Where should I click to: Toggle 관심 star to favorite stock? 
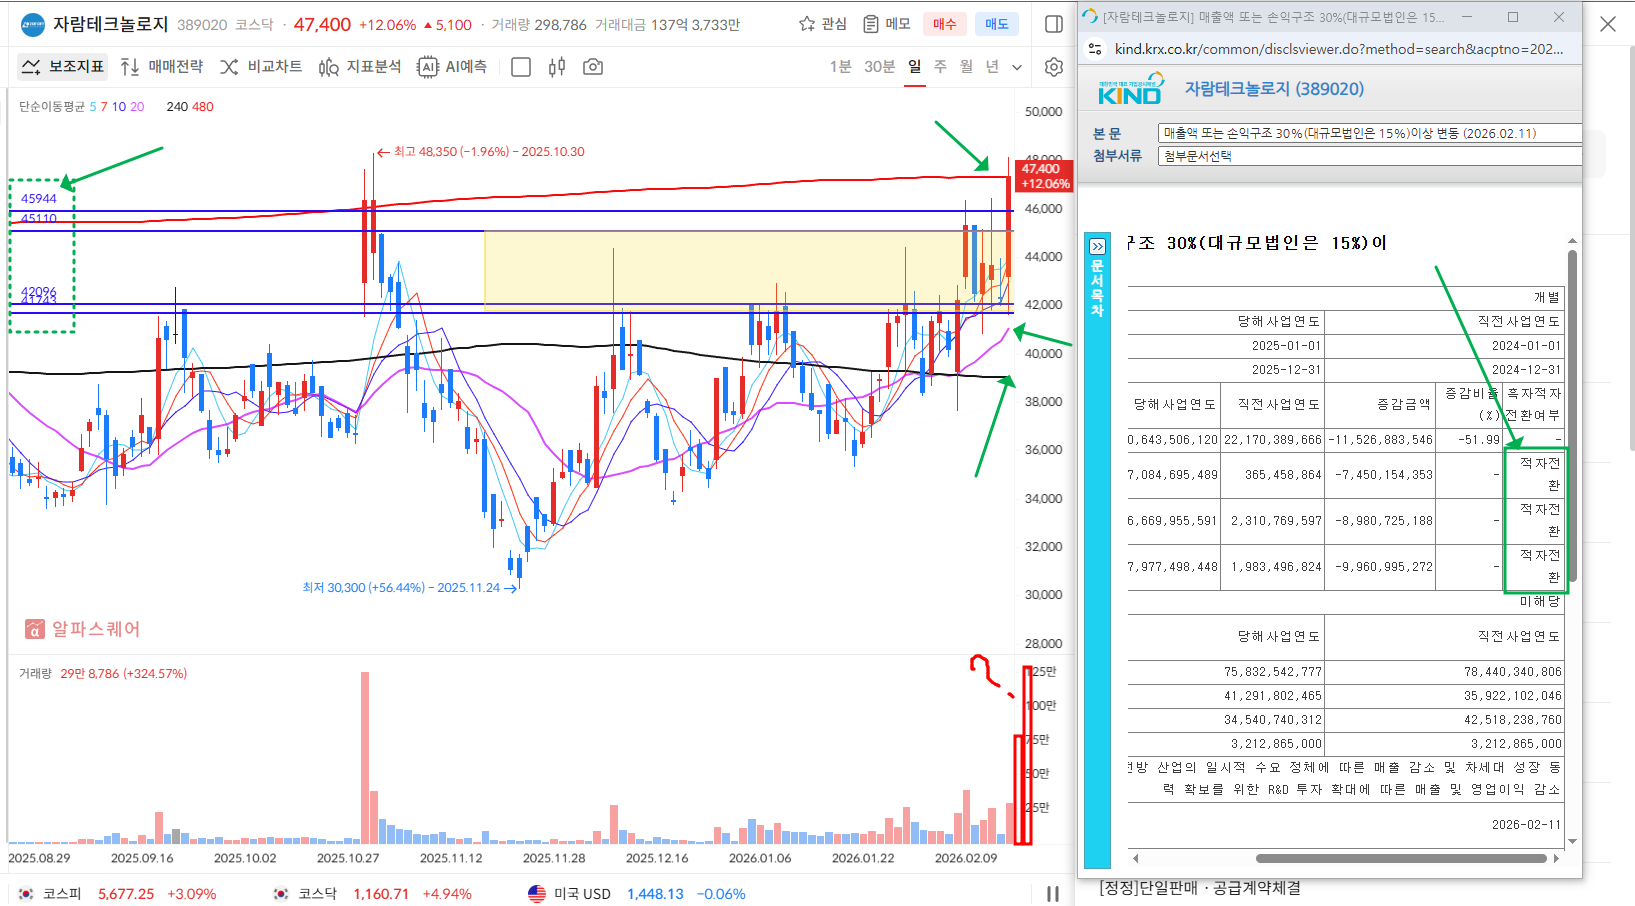[x=822, y=24]
